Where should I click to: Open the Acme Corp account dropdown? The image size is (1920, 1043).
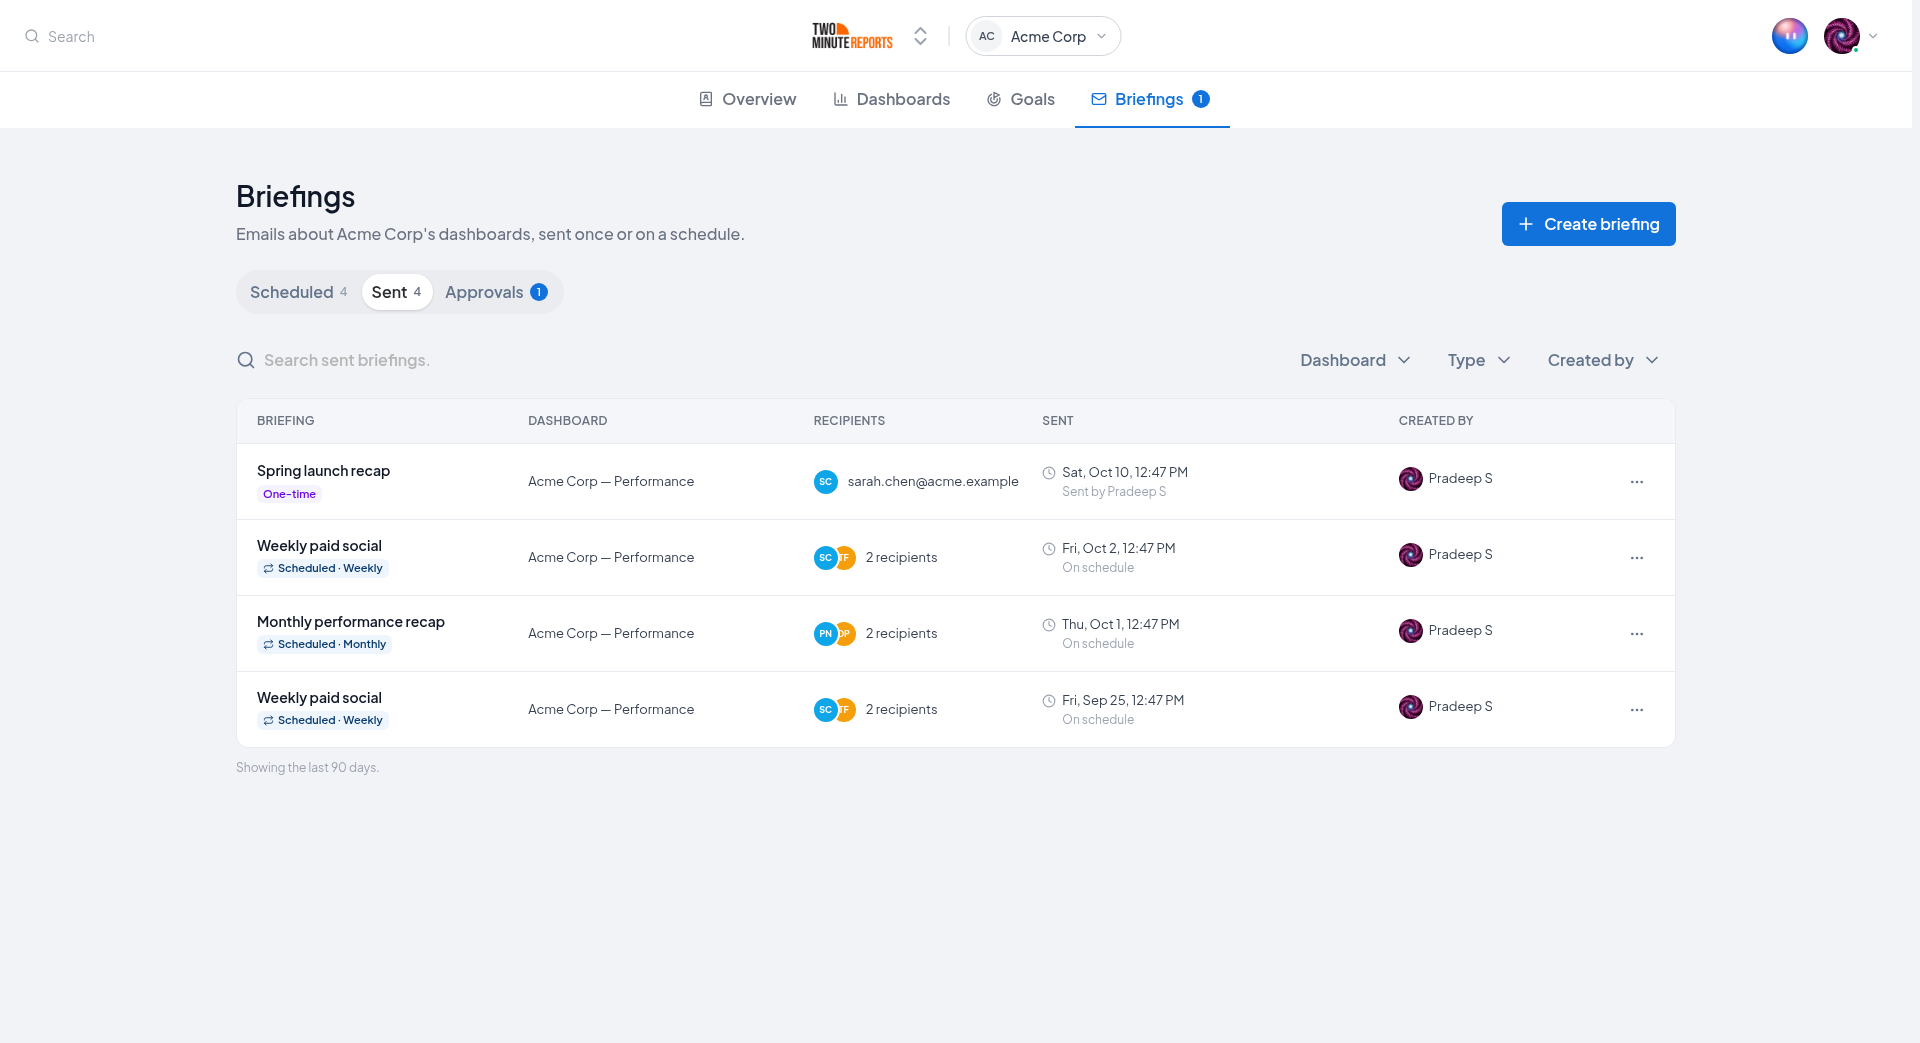1043,36
